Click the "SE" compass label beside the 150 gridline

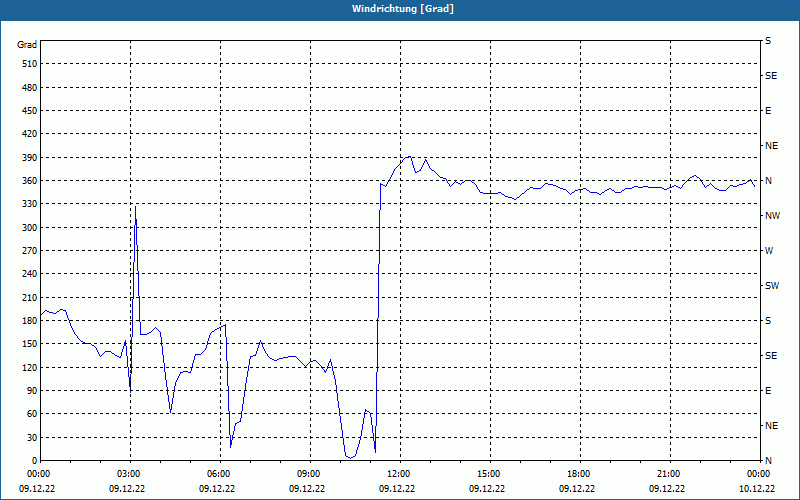[x=771, y=356]
